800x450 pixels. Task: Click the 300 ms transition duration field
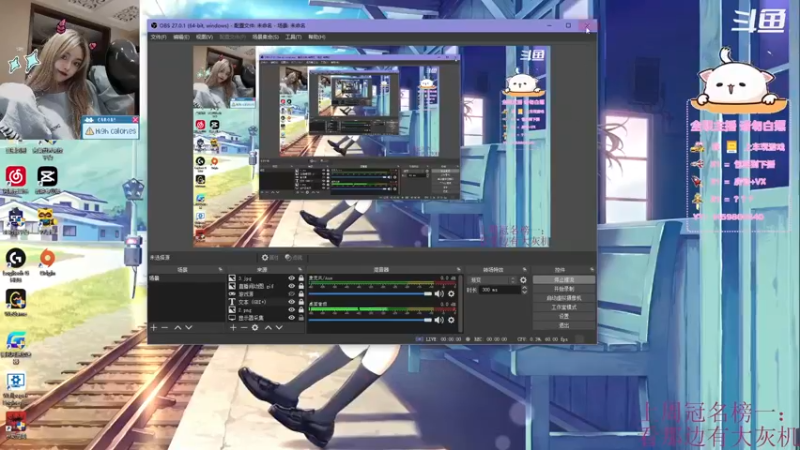(500, 290)
